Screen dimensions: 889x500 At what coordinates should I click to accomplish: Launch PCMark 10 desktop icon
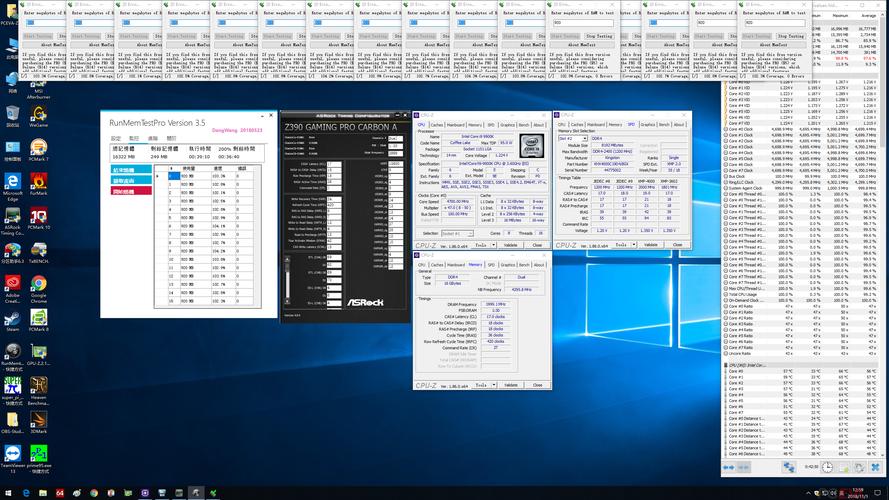(x=39, y=218)
